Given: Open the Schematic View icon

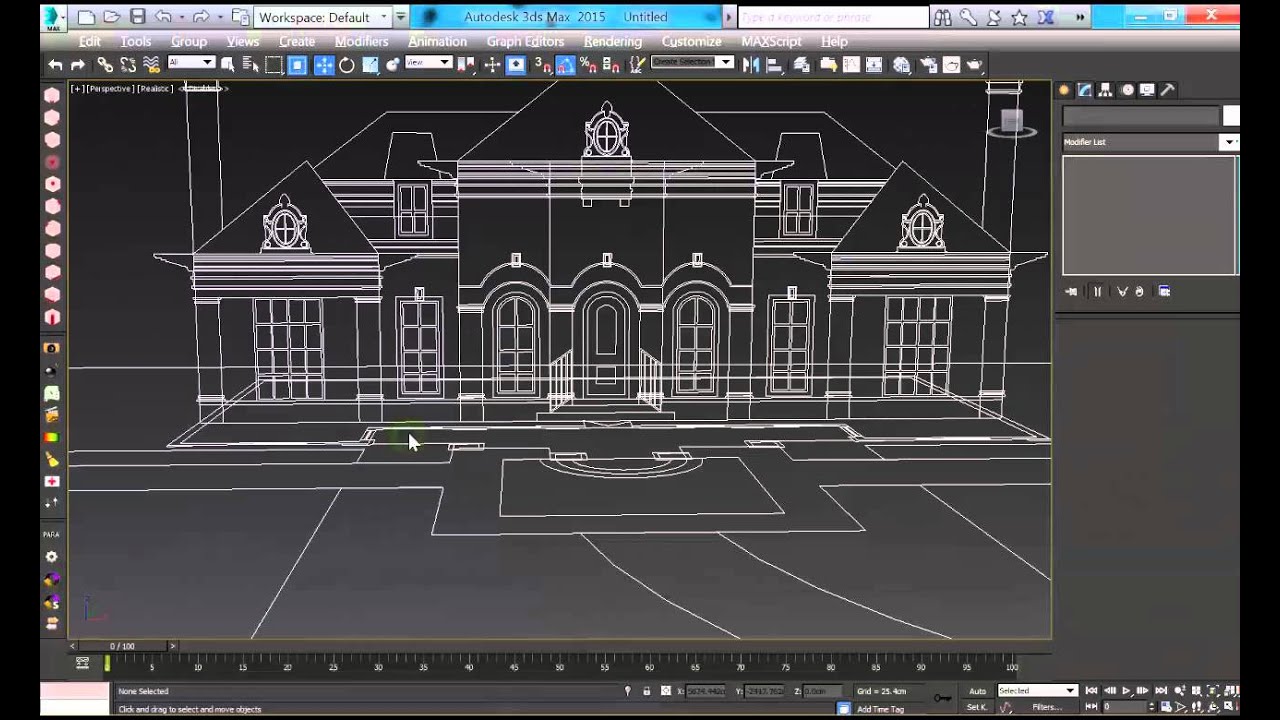Looking at the screenshot, I should (874, 65).
